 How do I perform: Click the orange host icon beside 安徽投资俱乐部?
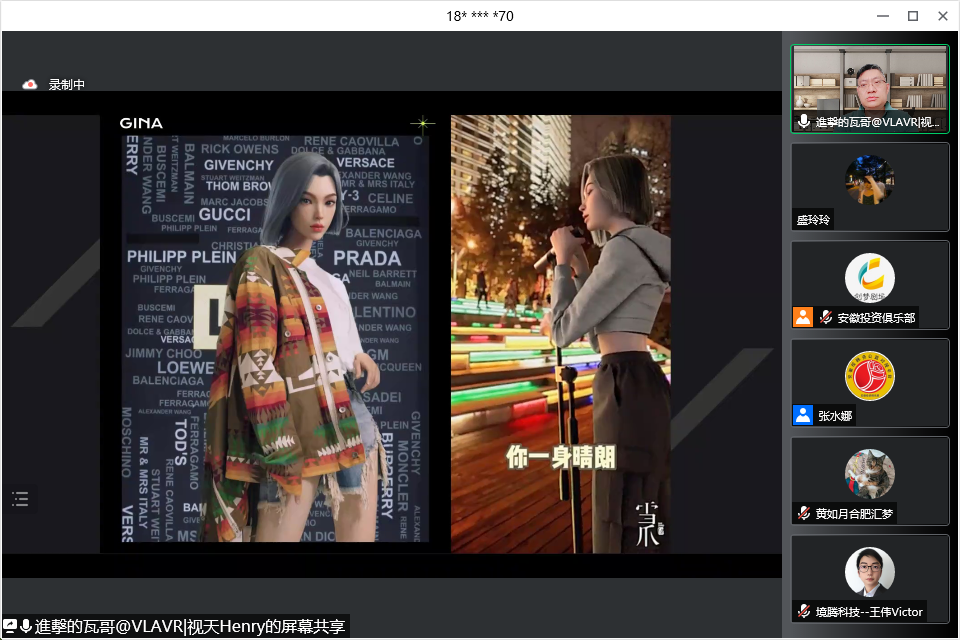803,317
